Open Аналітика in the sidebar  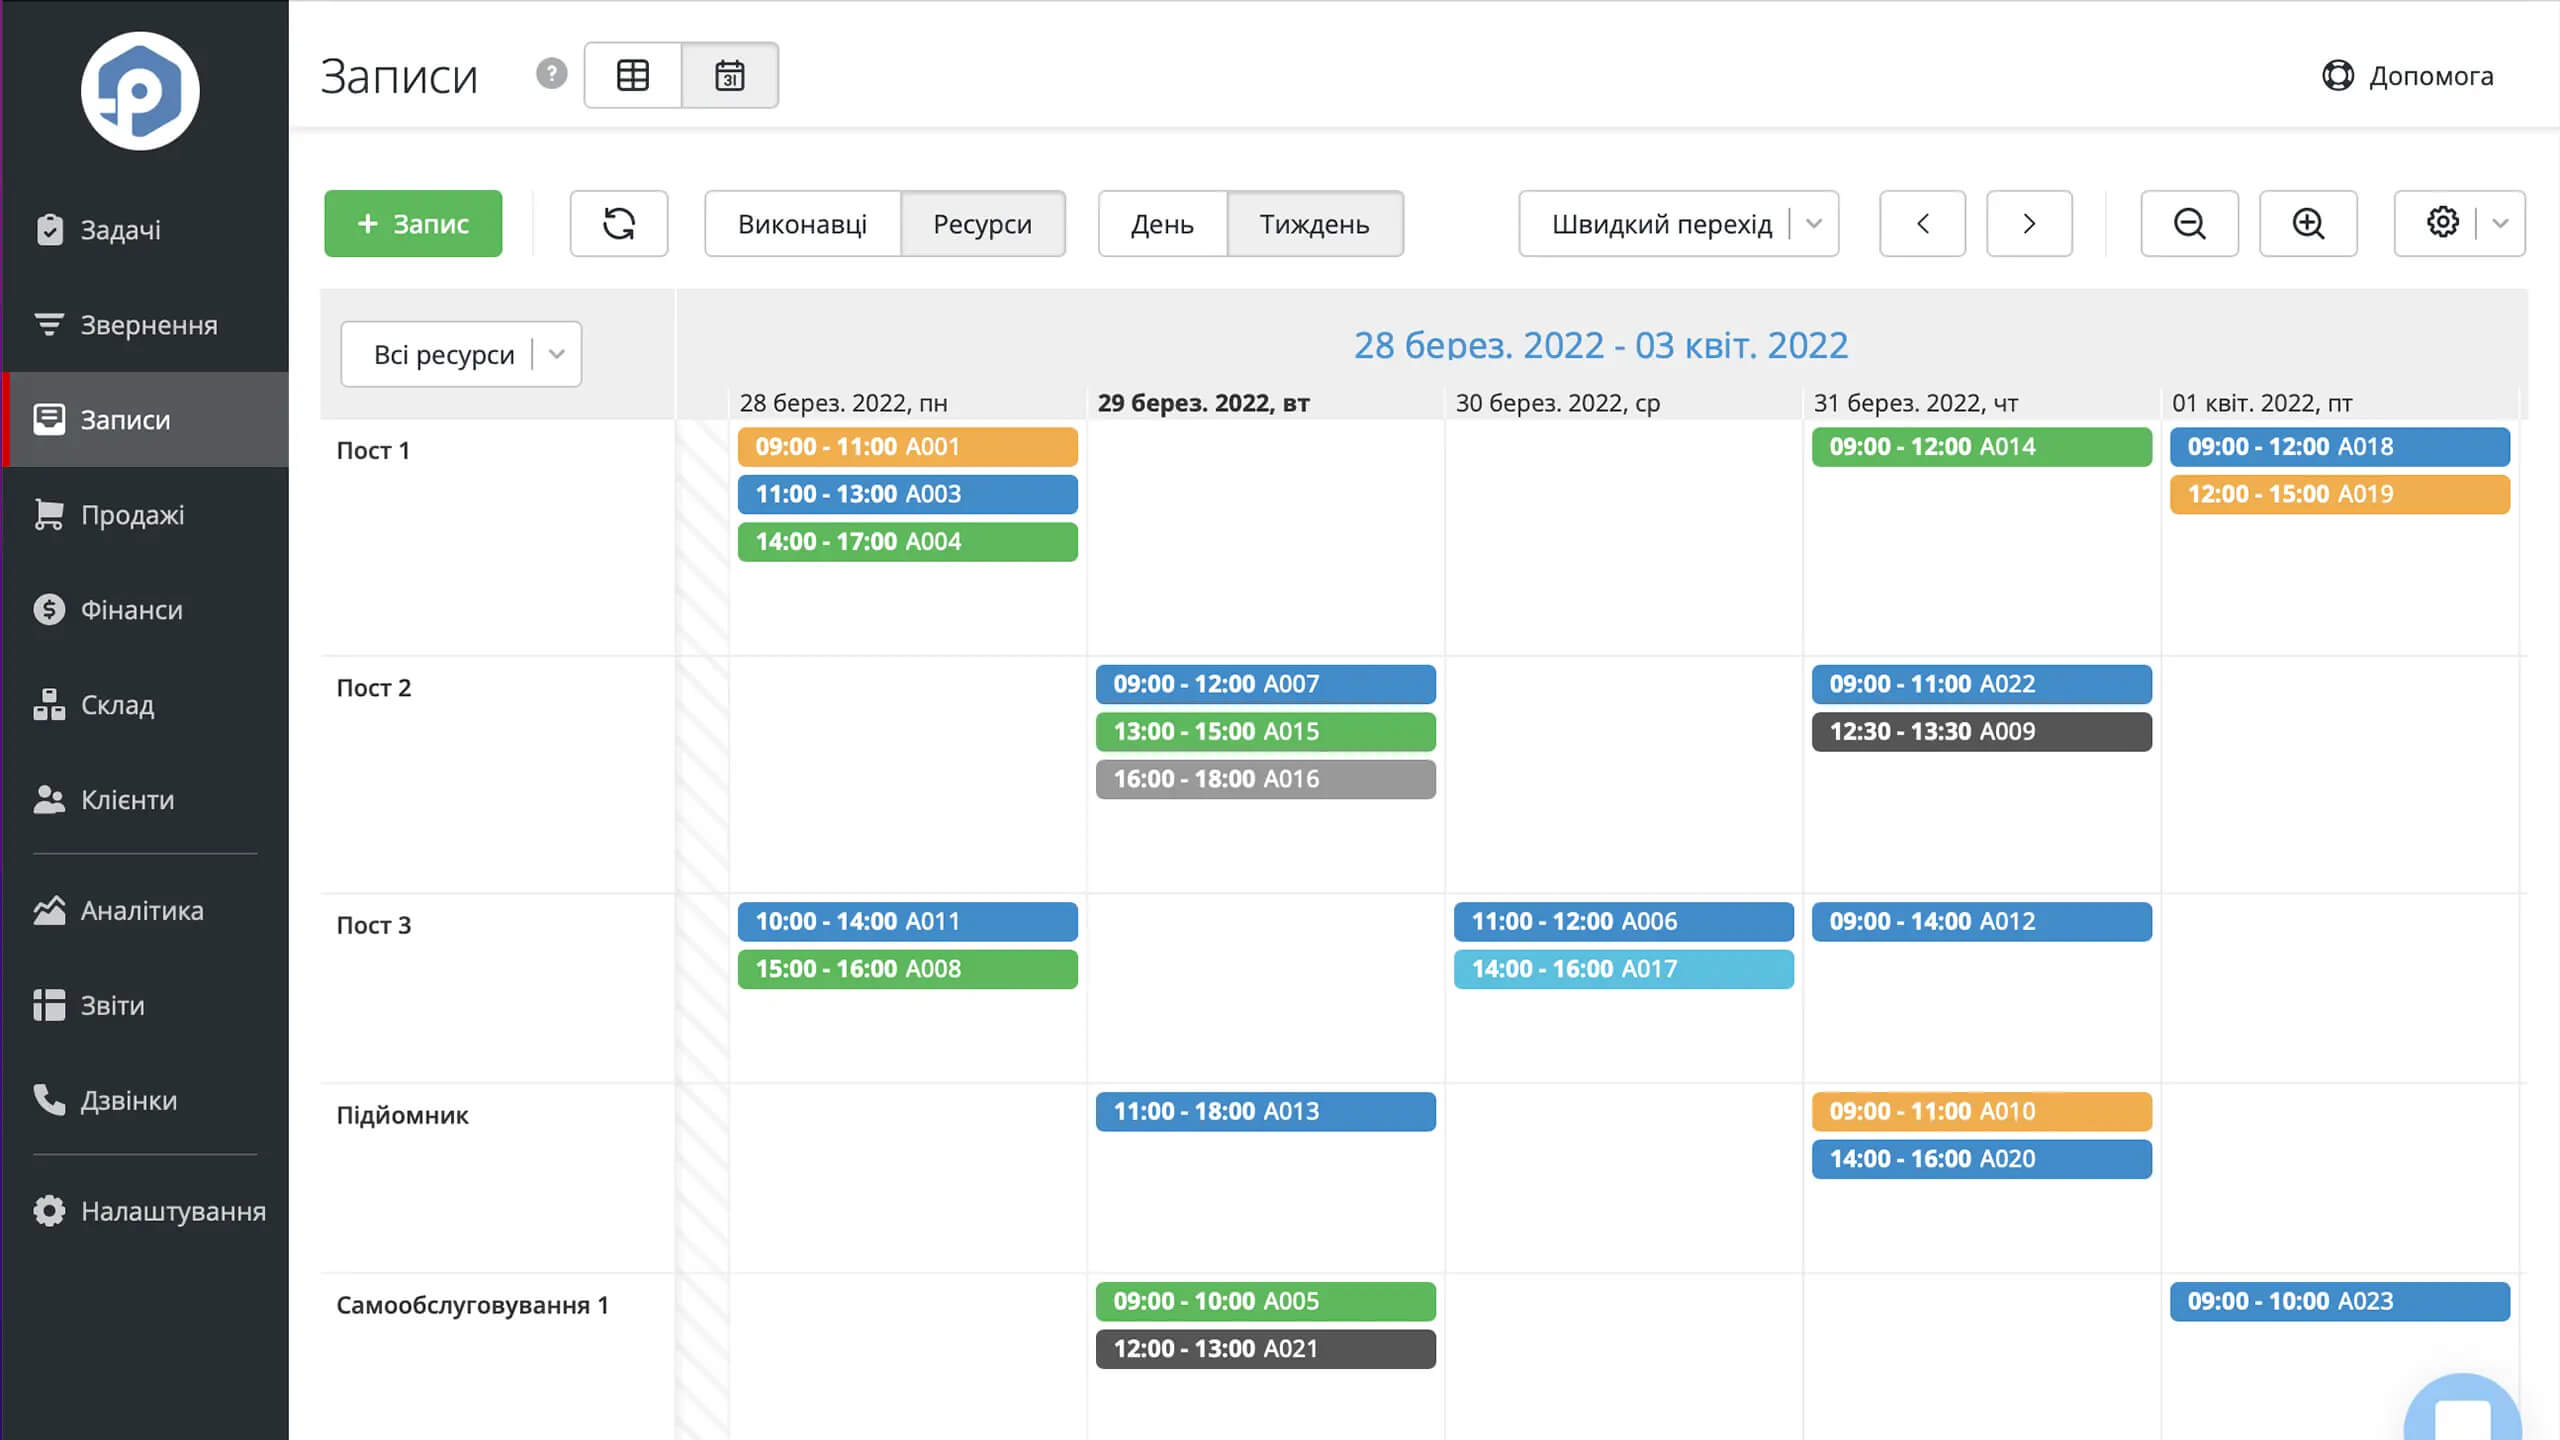[142, 911]
